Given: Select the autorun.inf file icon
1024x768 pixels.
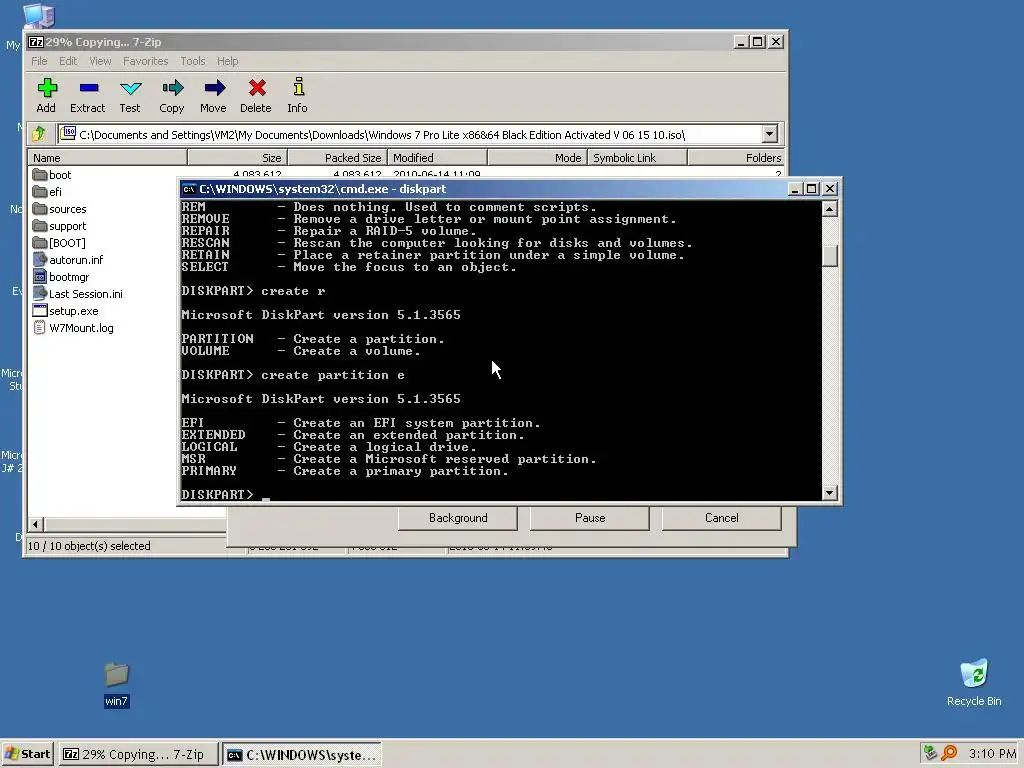Looking at the screenshot, I should (40, 259).
